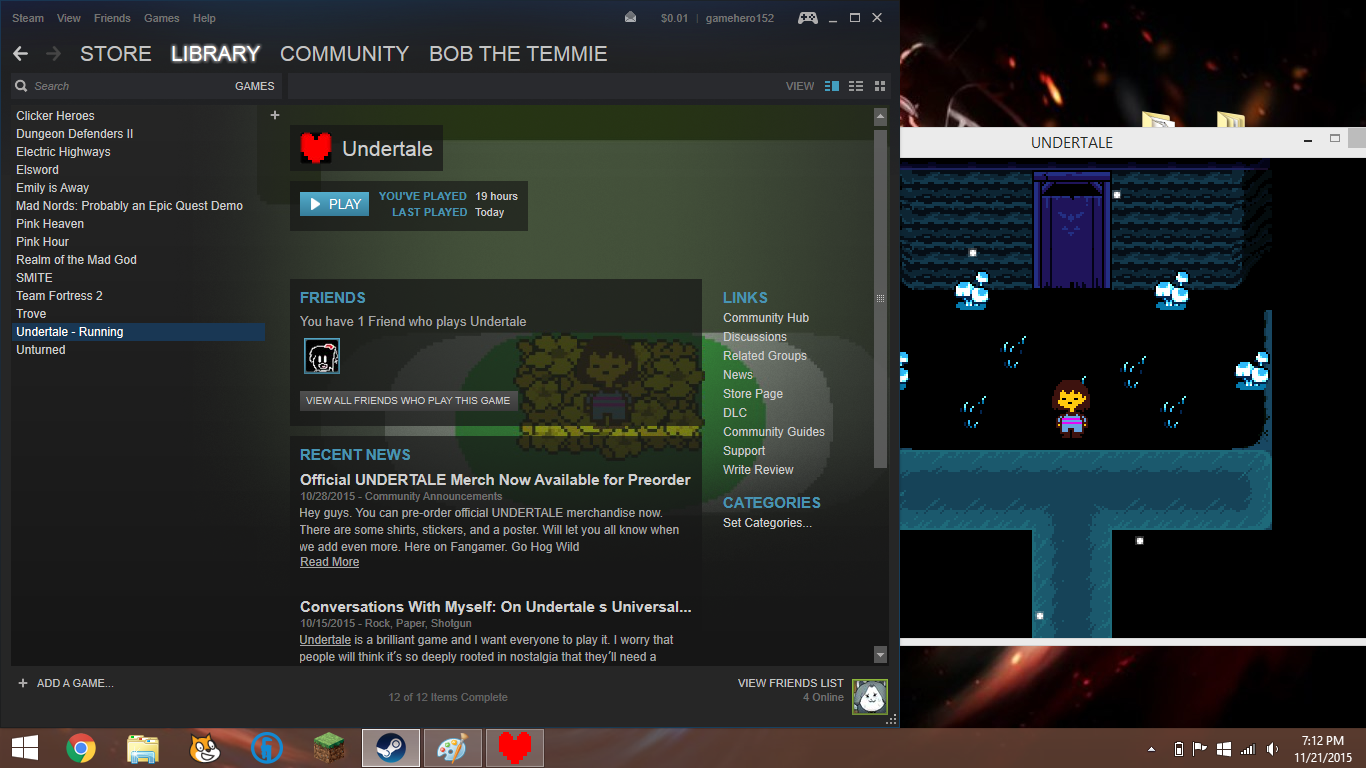Switch to Undertale heart on the taskbar
This screenshot has height=768, width=1366.
[x=515, y=747]
